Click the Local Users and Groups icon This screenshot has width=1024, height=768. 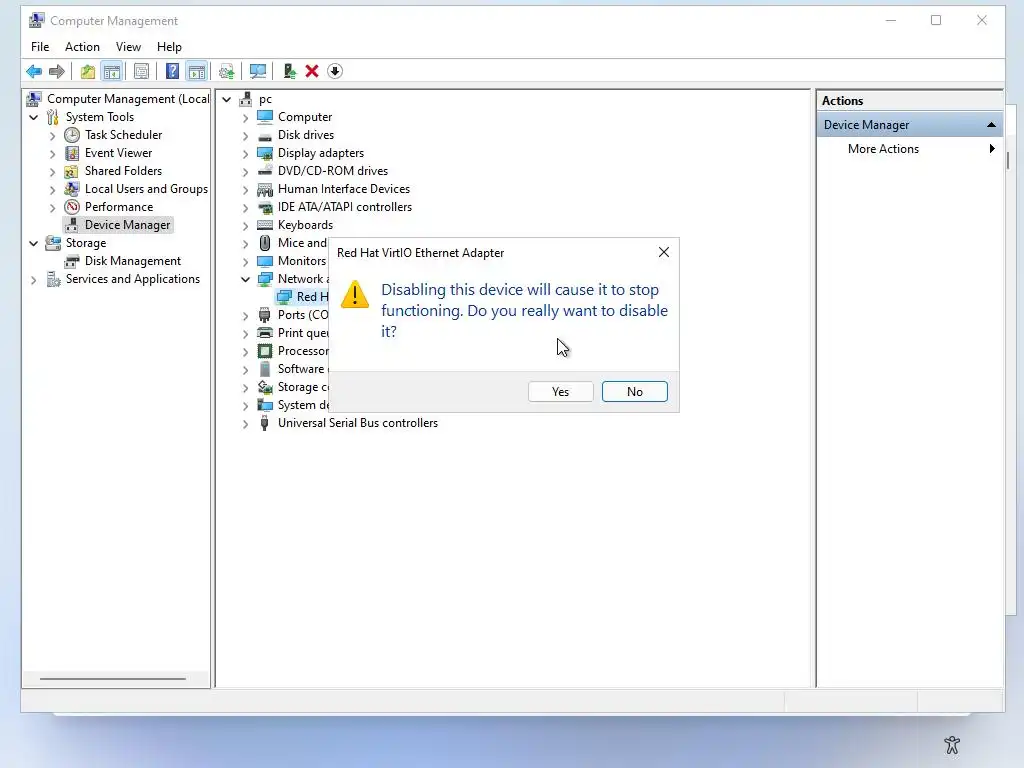tap(71, 189)
